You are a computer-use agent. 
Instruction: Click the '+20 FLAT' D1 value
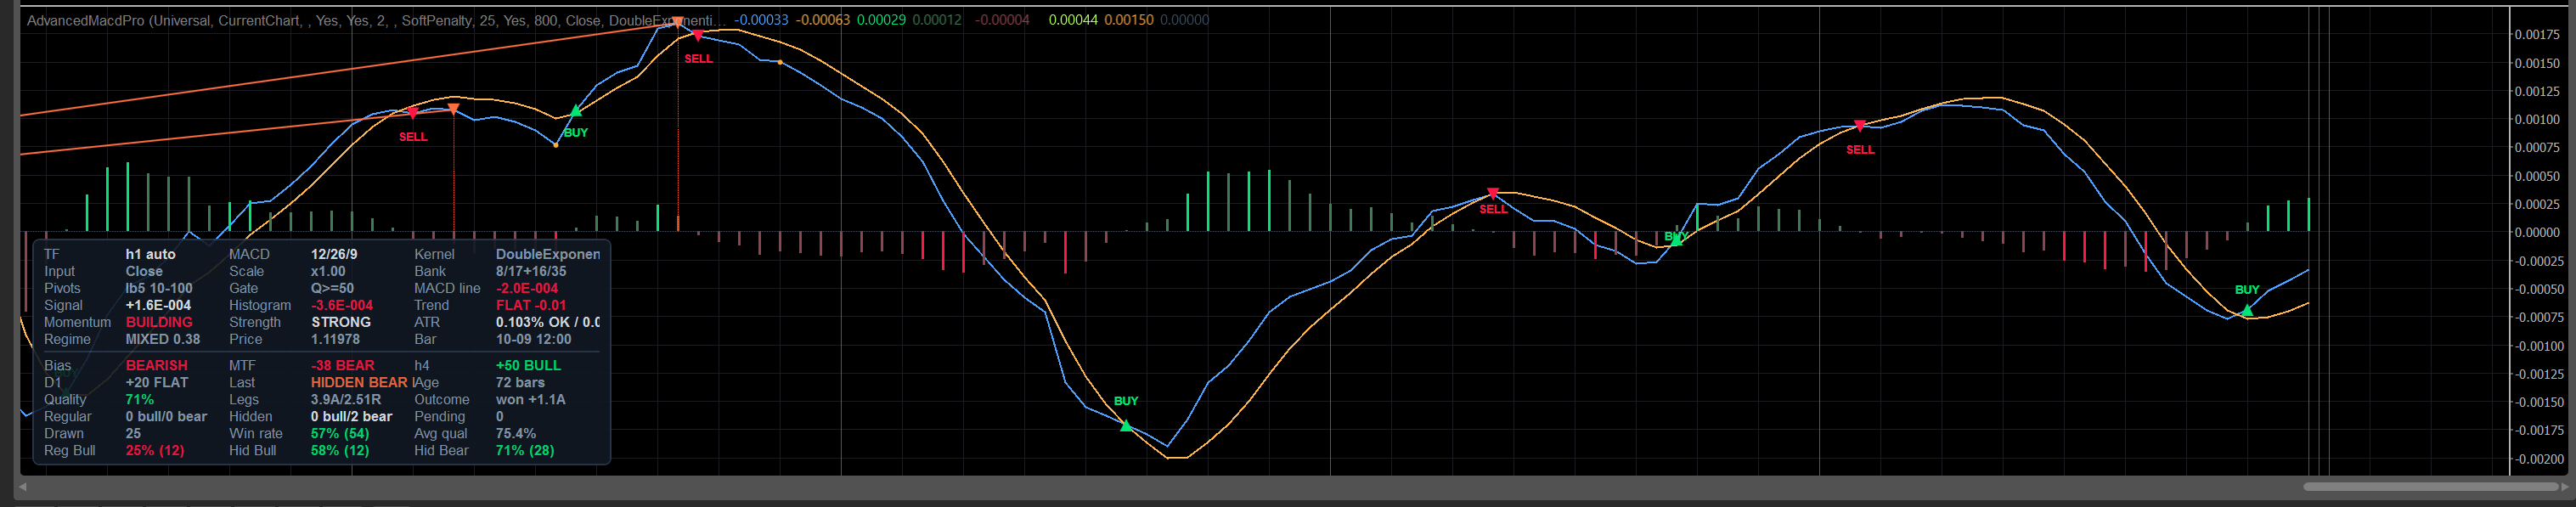(x=157, y=382)
